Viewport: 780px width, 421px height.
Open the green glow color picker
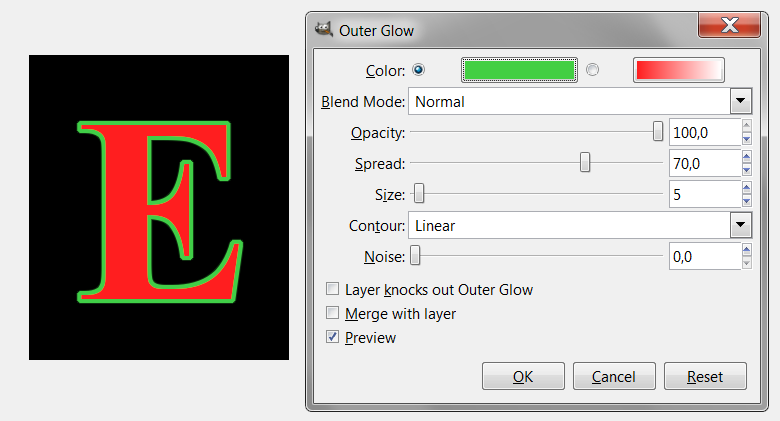click(x=519, y=70)
